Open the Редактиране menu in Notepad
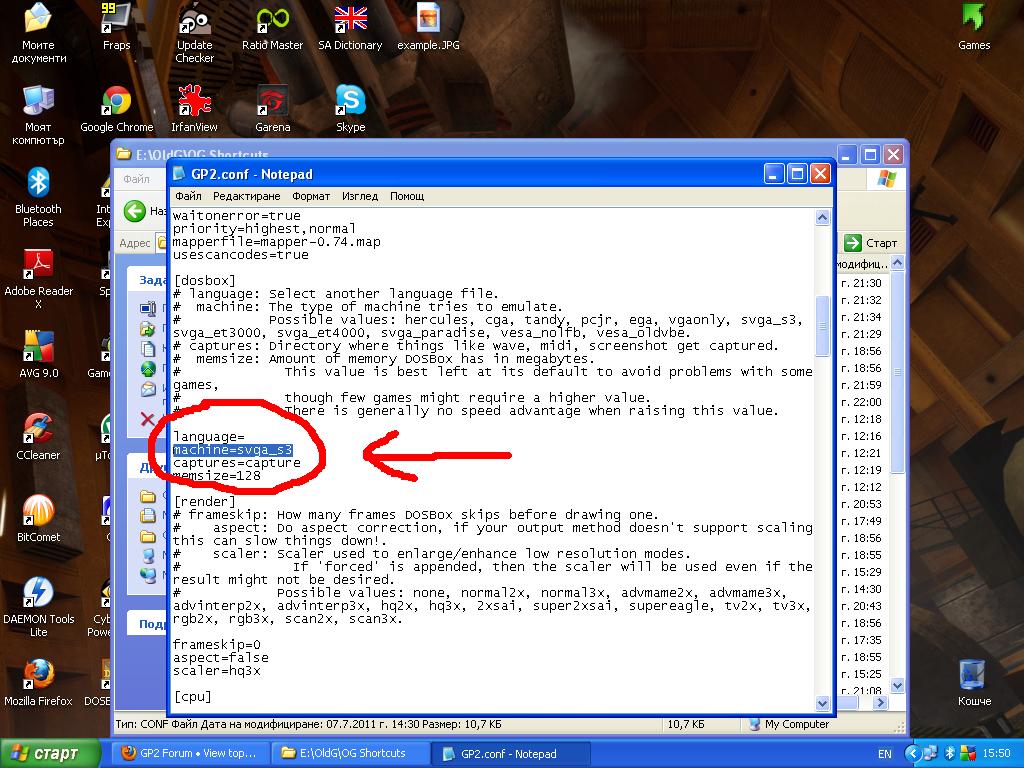The height and width of the screenshot is (768, 1024). pos(246,196)
